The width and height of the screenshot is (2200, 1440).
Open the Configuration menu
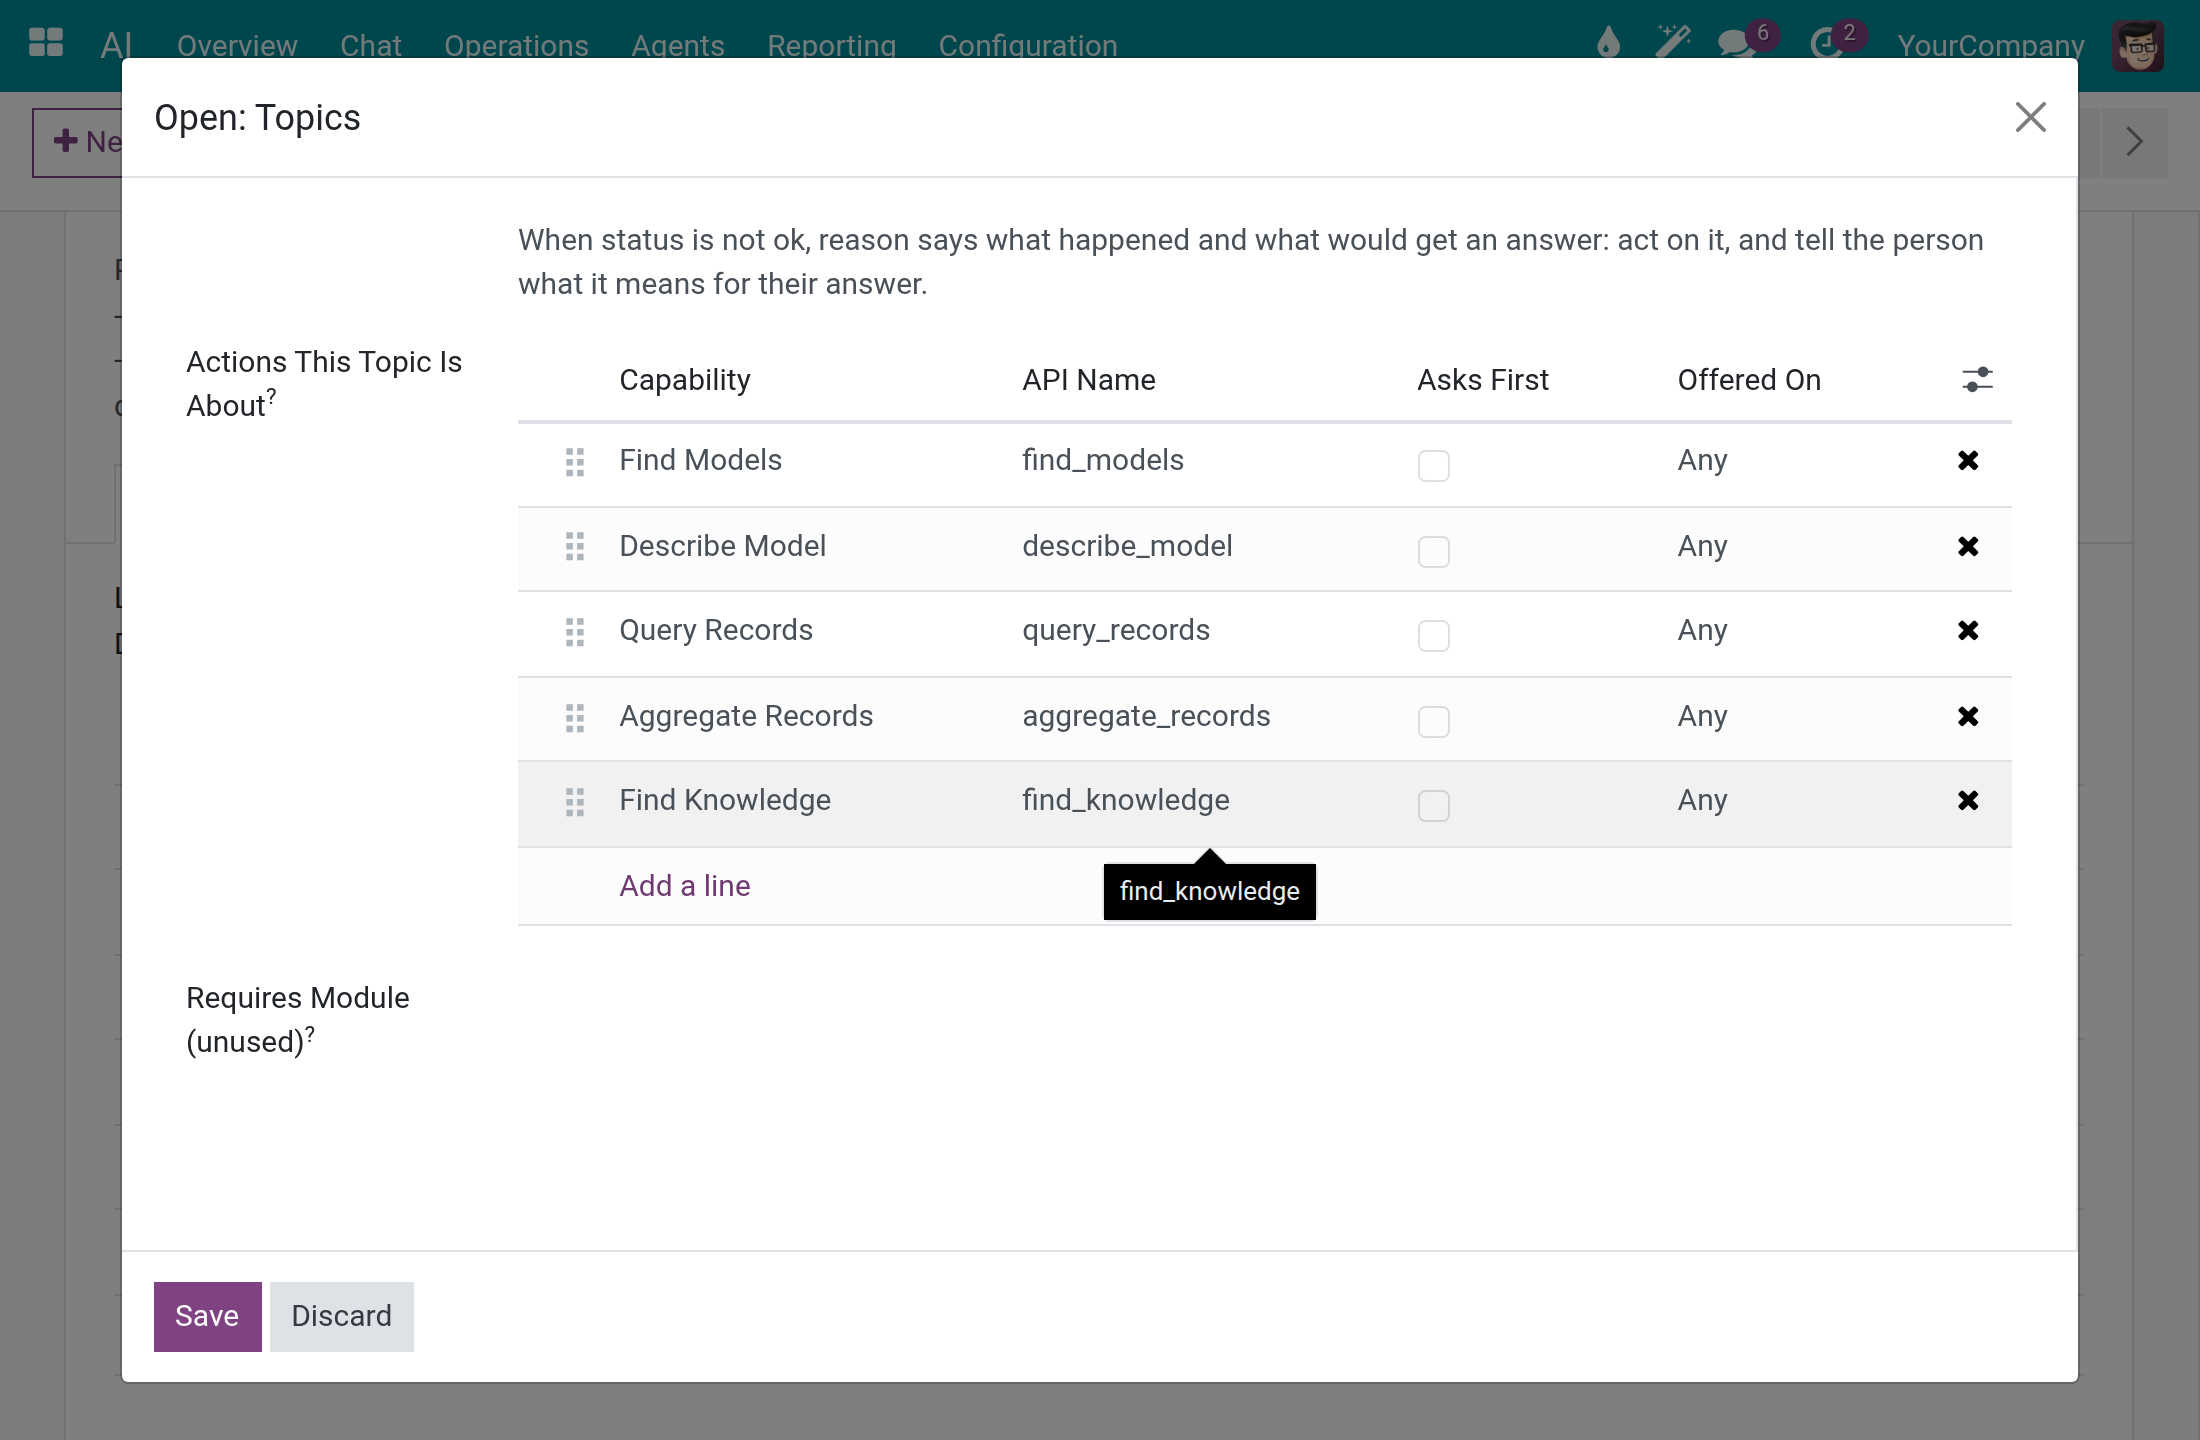1028,46
